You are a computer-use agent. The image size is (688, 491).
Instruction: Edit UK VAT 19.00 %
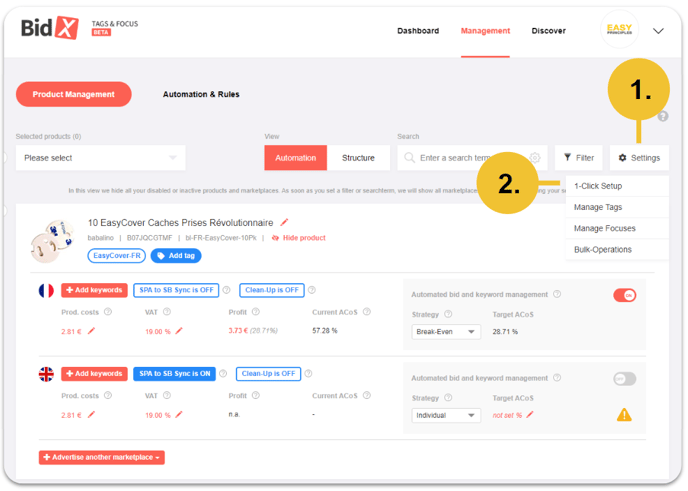click(x=179, y=415)
